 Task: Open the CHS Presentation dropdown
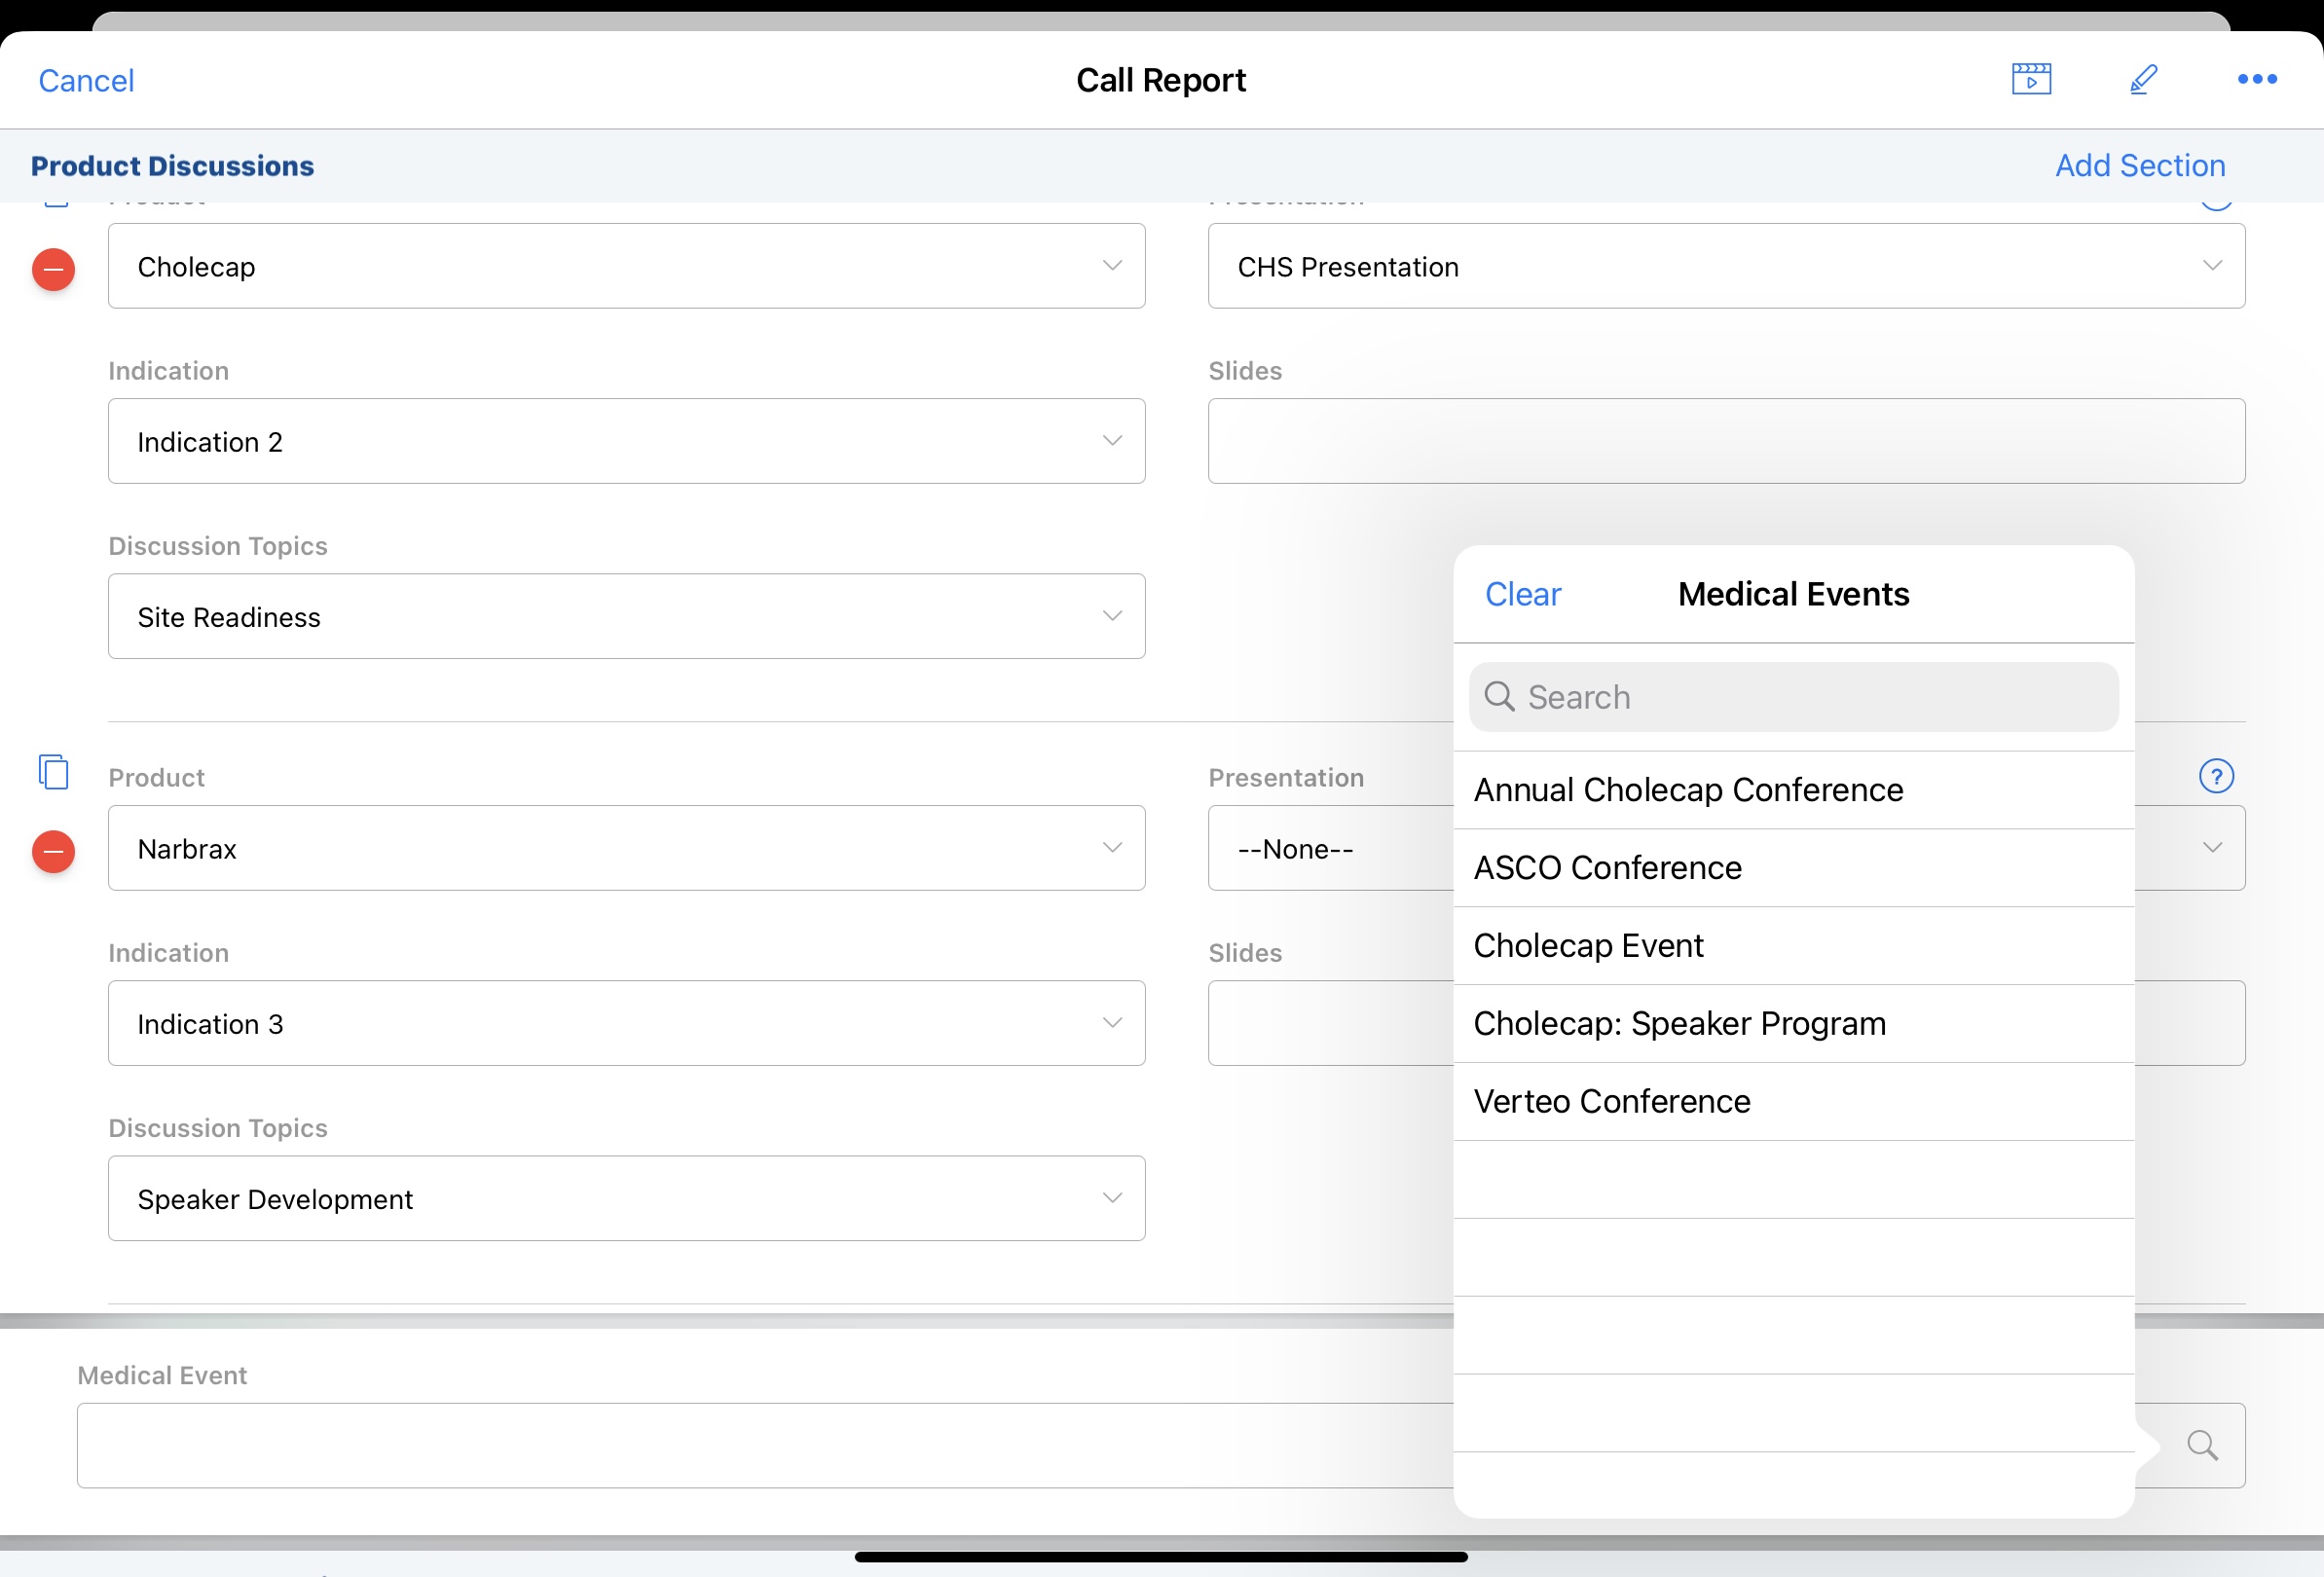(x=1725, y=266)
